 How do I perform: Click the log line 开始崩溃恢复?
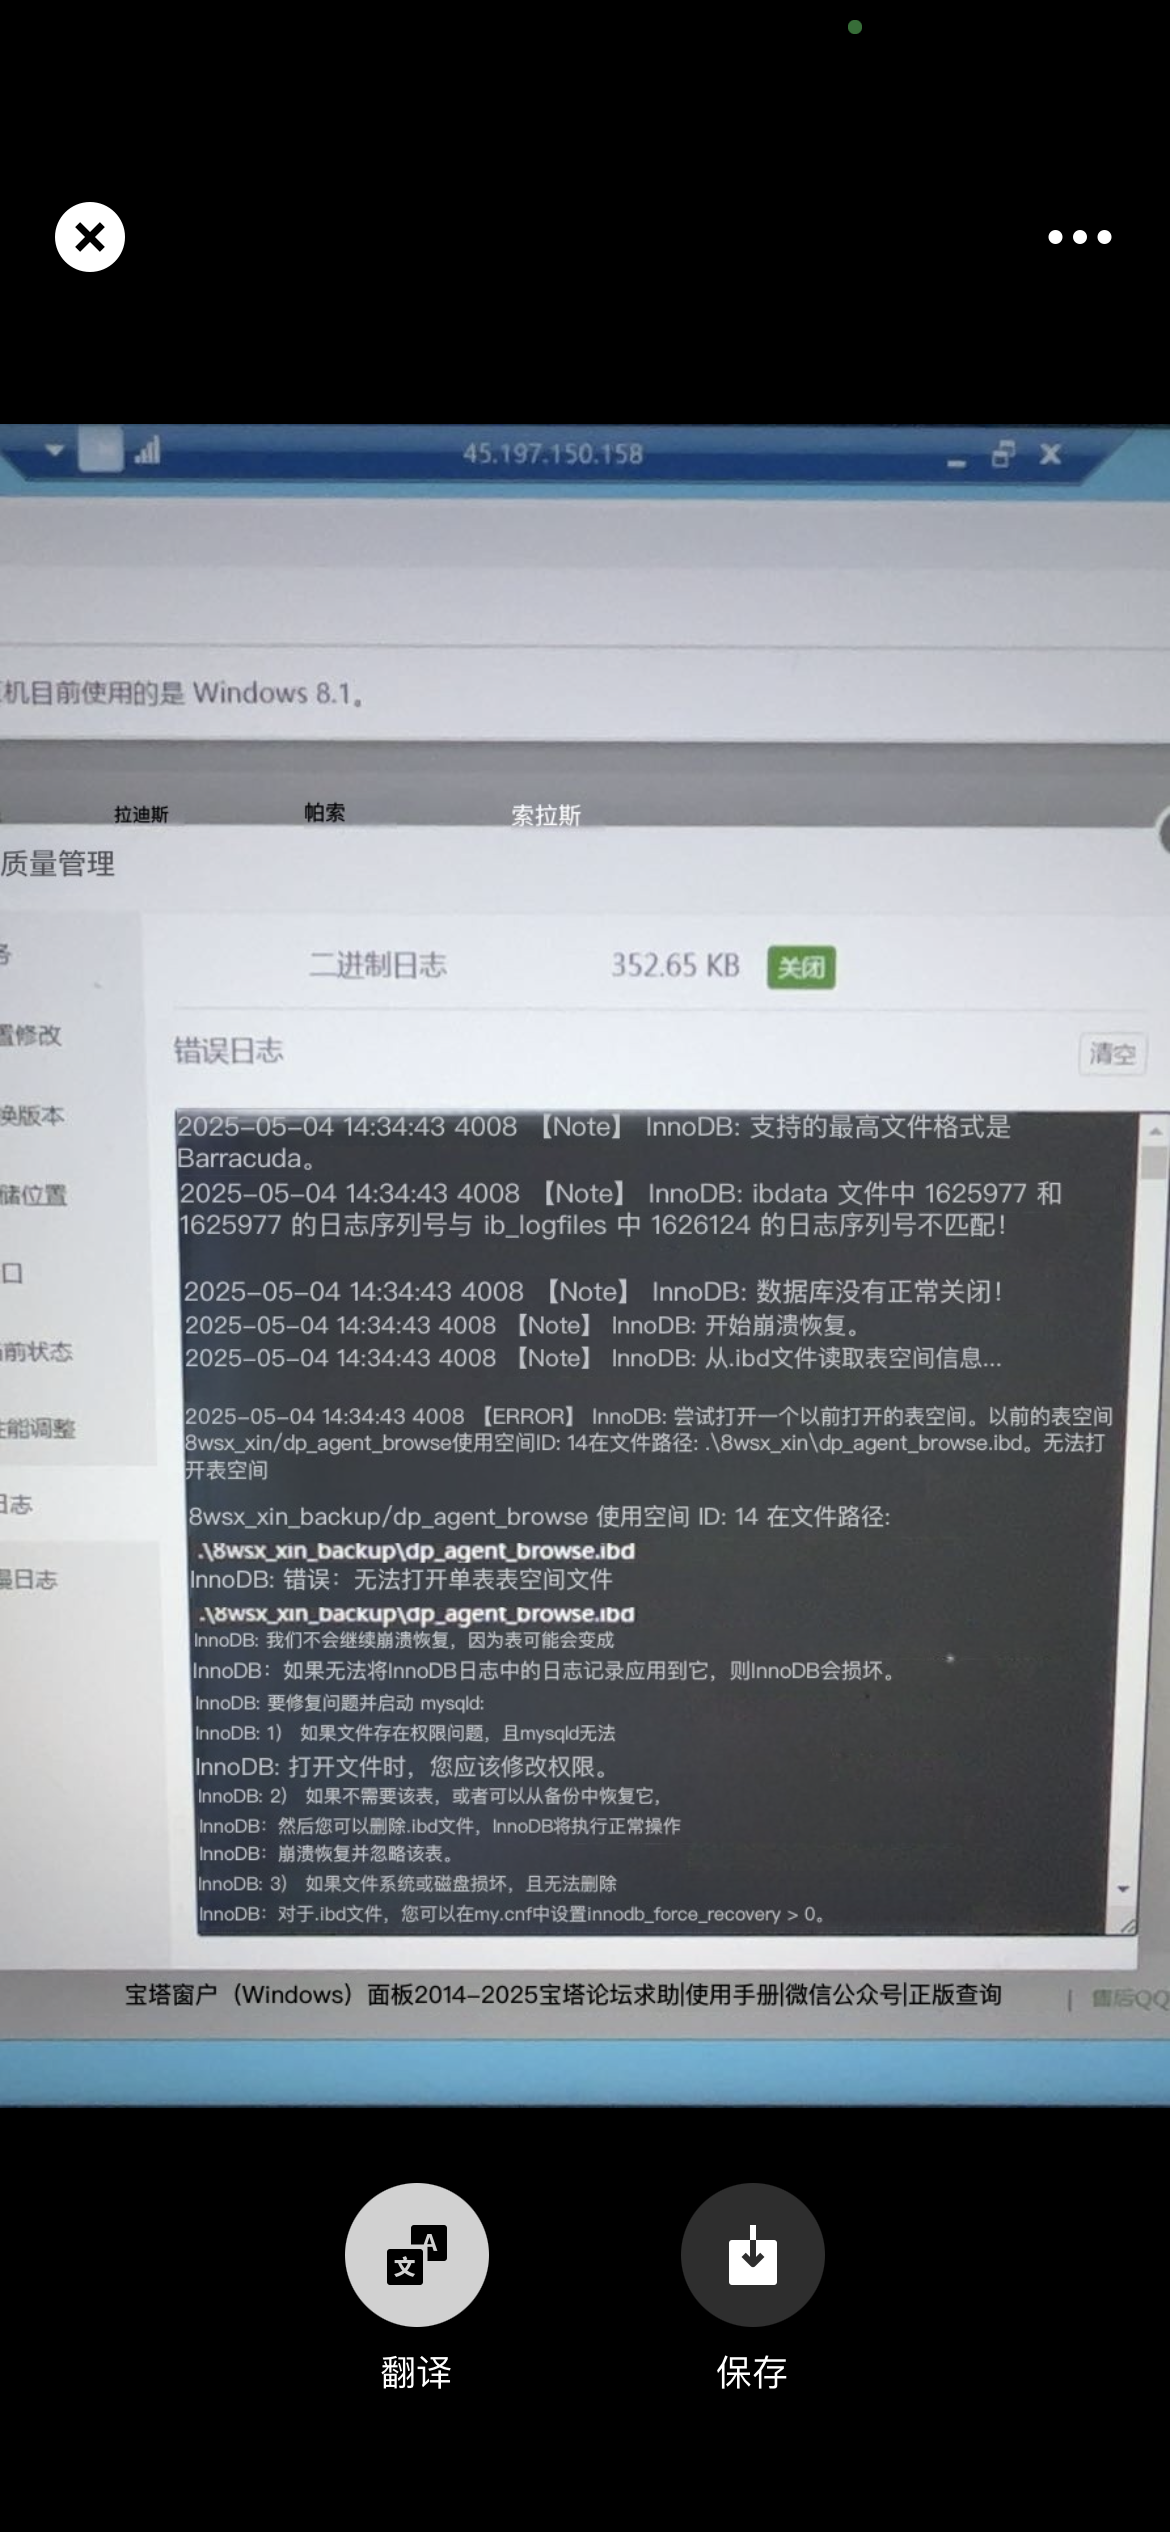(522, 1325)
